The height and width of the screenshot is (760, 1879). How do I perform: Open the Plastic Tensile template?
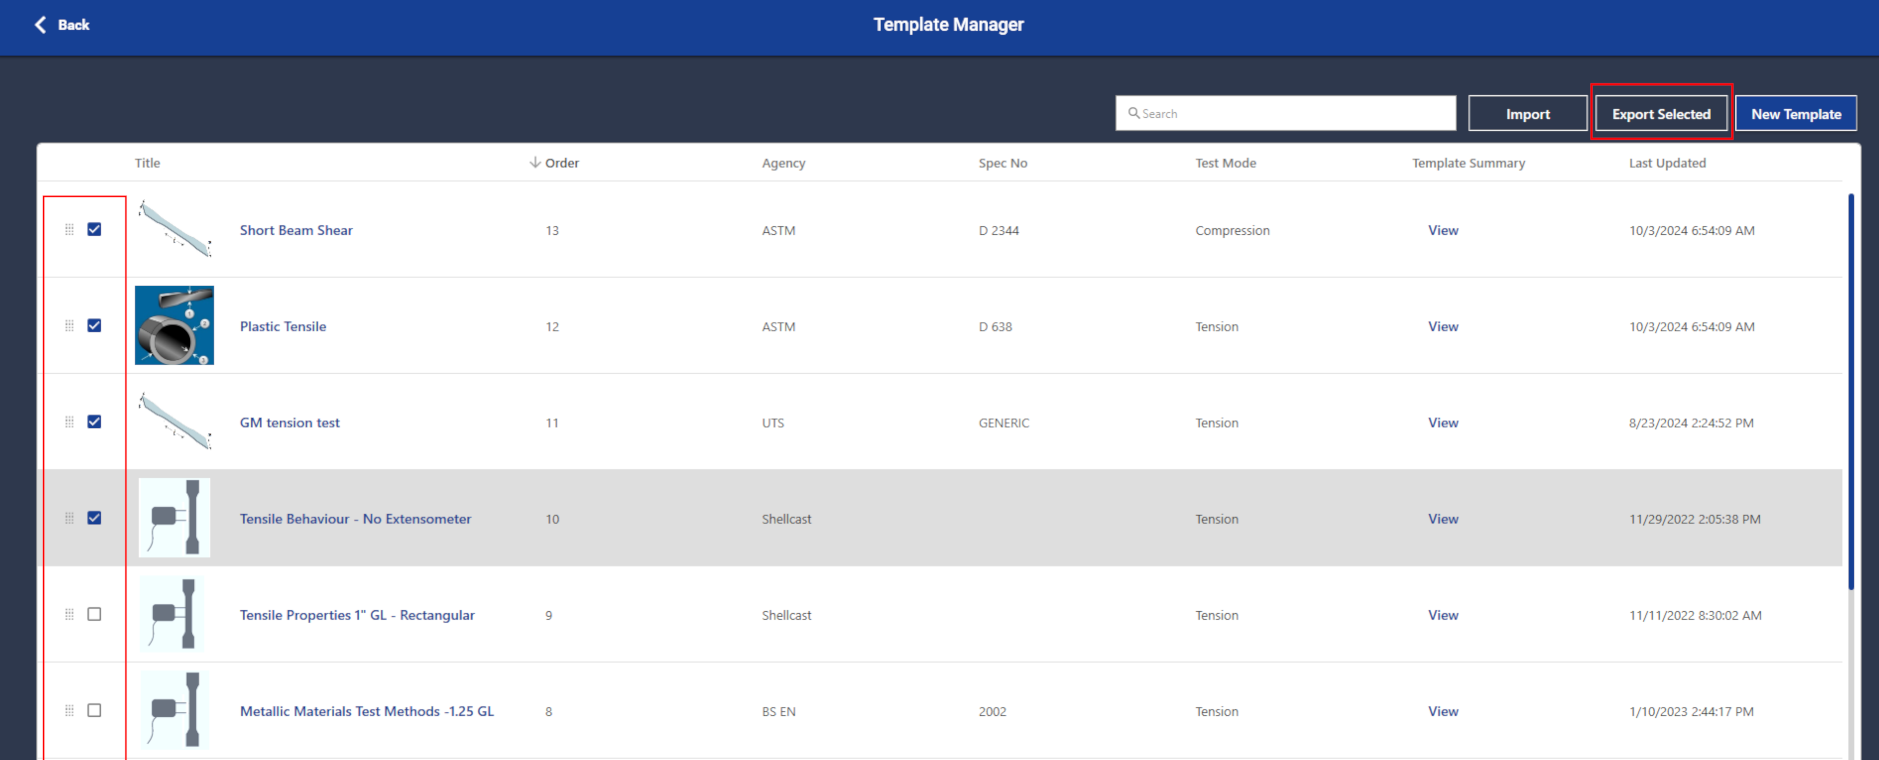(283, 326)
